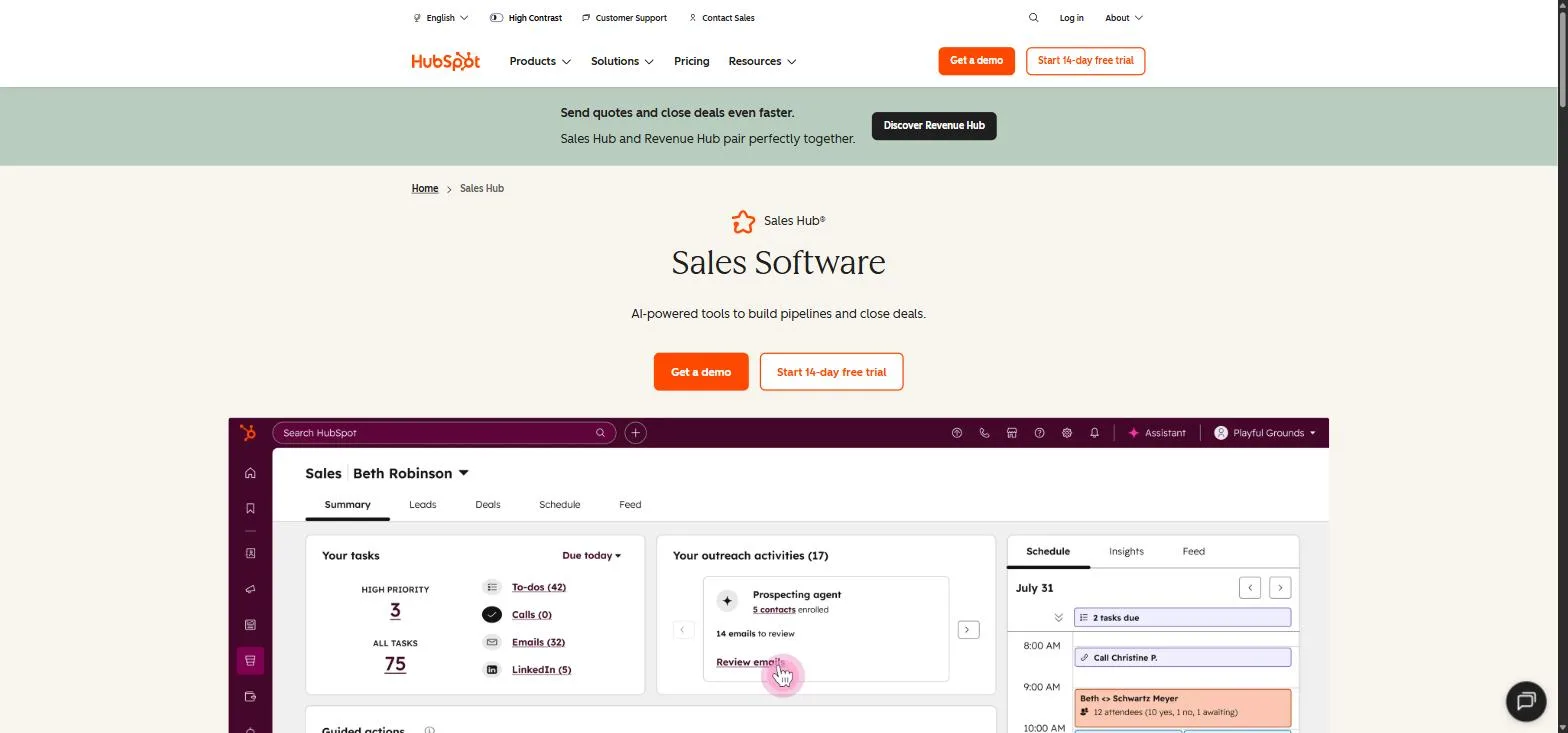The height and width of the screenshot is (733, 1568).
Task: Open the About dropdown
Action: coord(1123,18)
